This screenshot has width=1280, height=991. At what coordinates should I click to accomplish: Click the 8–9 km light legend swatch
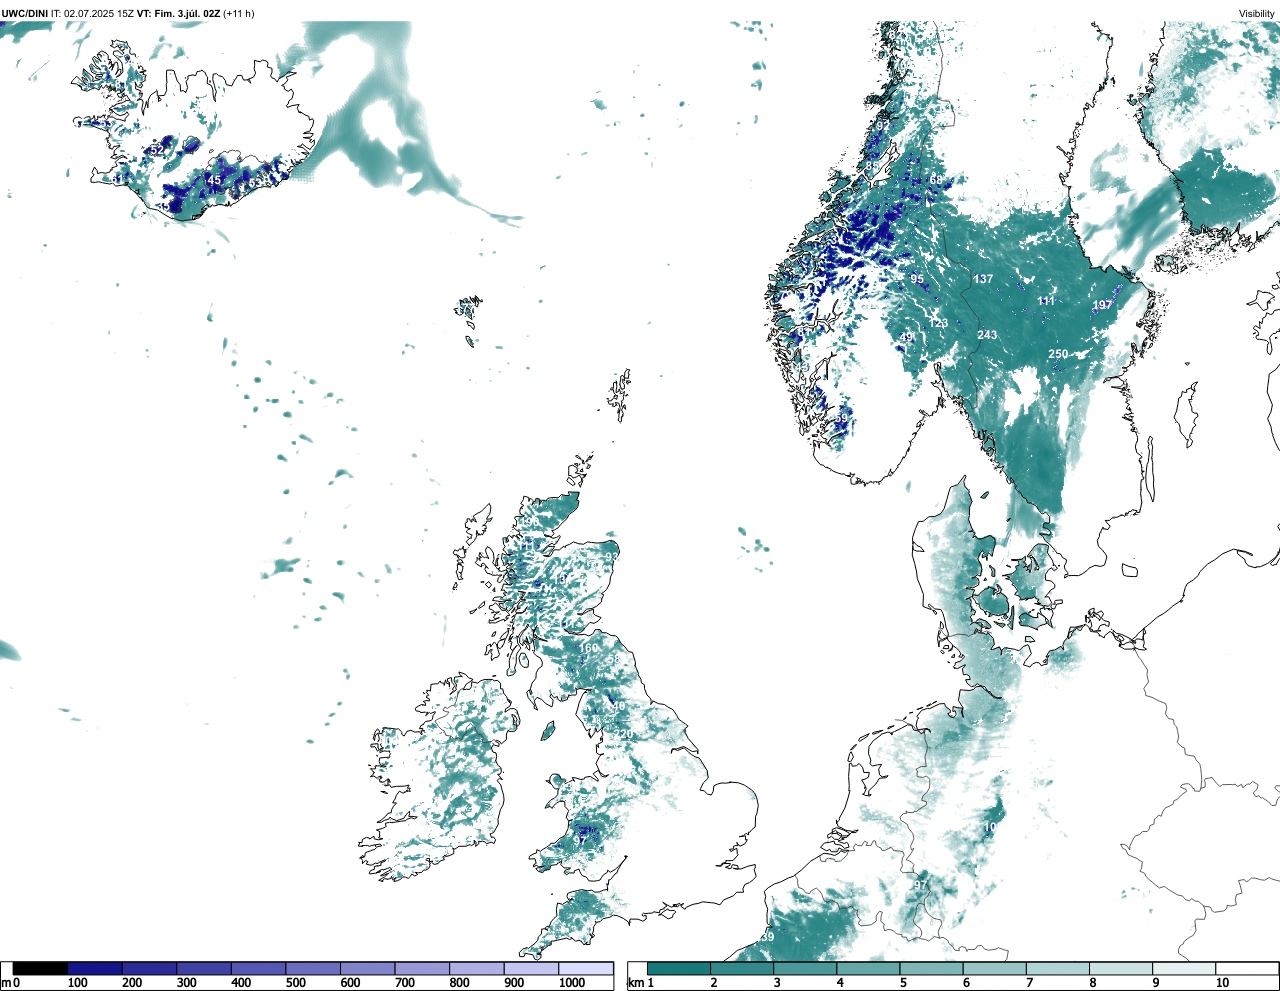tap(1120, 968)
